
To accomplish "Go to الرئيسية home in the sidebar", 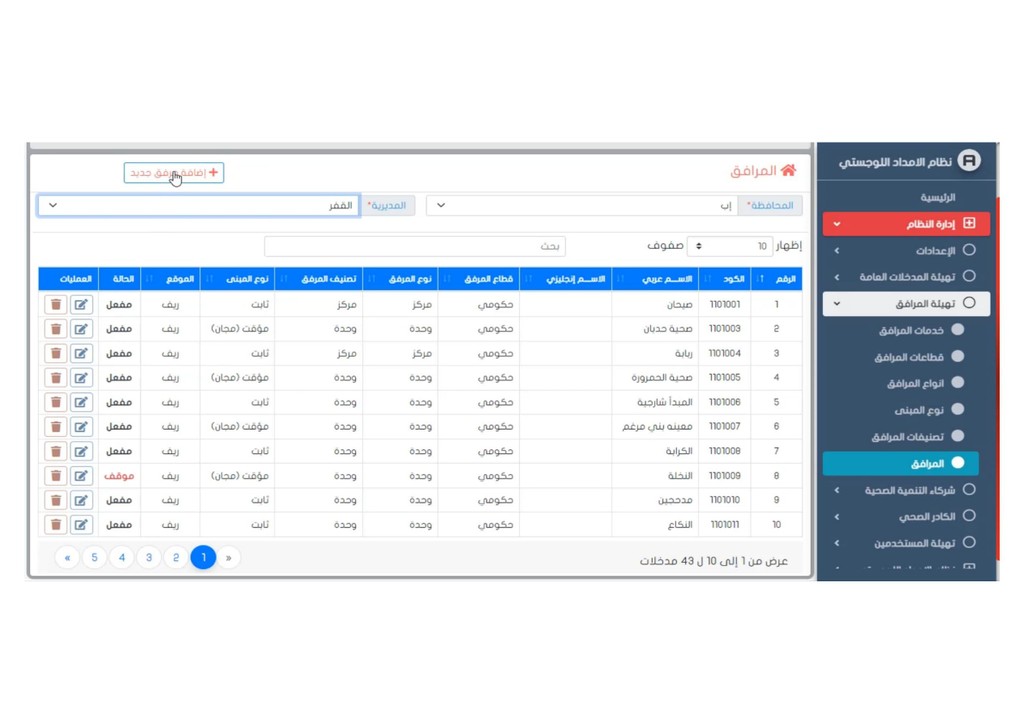I will pyautogui.click(x=938, y=197).
